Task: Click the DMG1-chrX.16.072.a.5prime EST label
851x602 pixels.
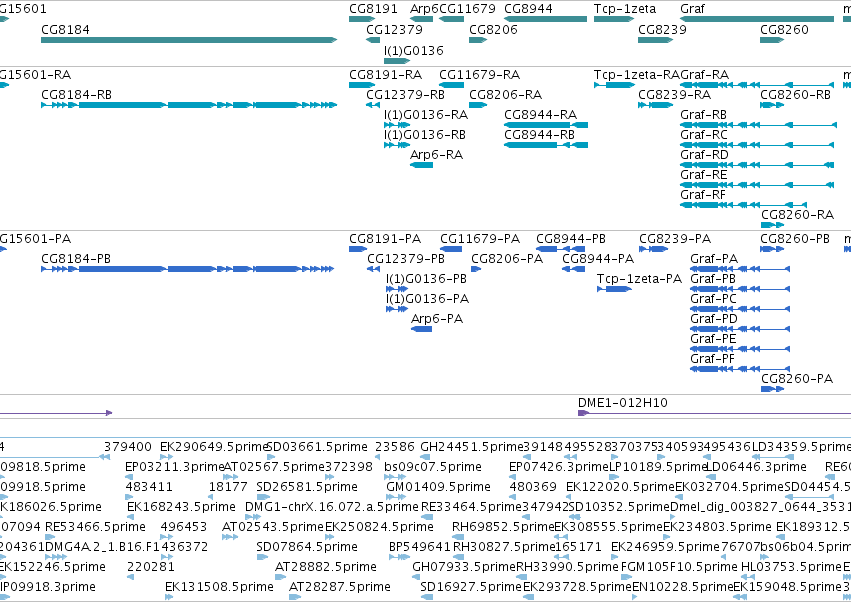Action: [x=332, y=506]
